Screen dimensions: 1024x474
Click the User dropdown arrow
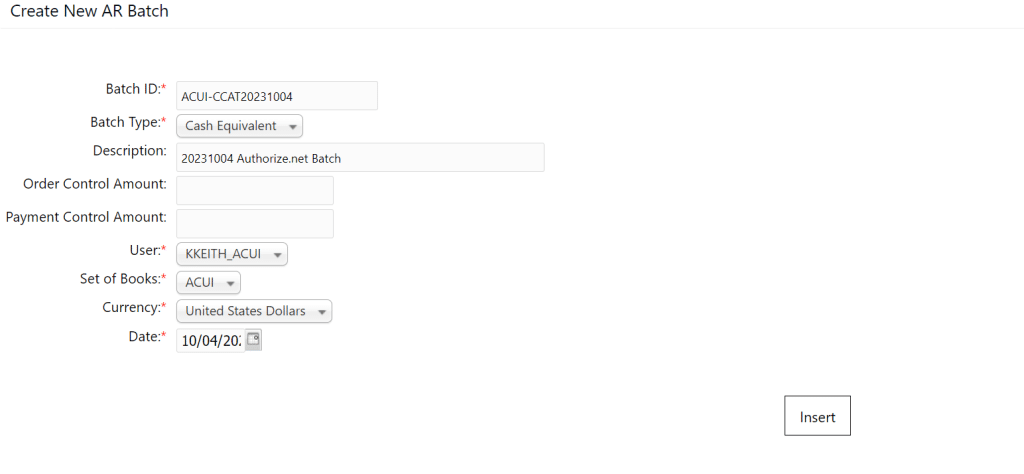pyautogui.click(x=278, y=255)
